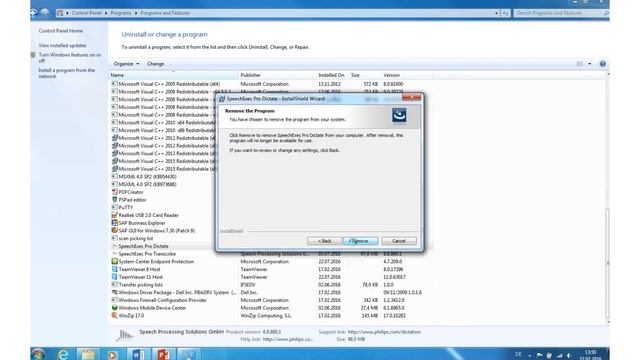Select the SpeechExec Pro Transcribe icon
640x360 pixels.
pos(115,254)
